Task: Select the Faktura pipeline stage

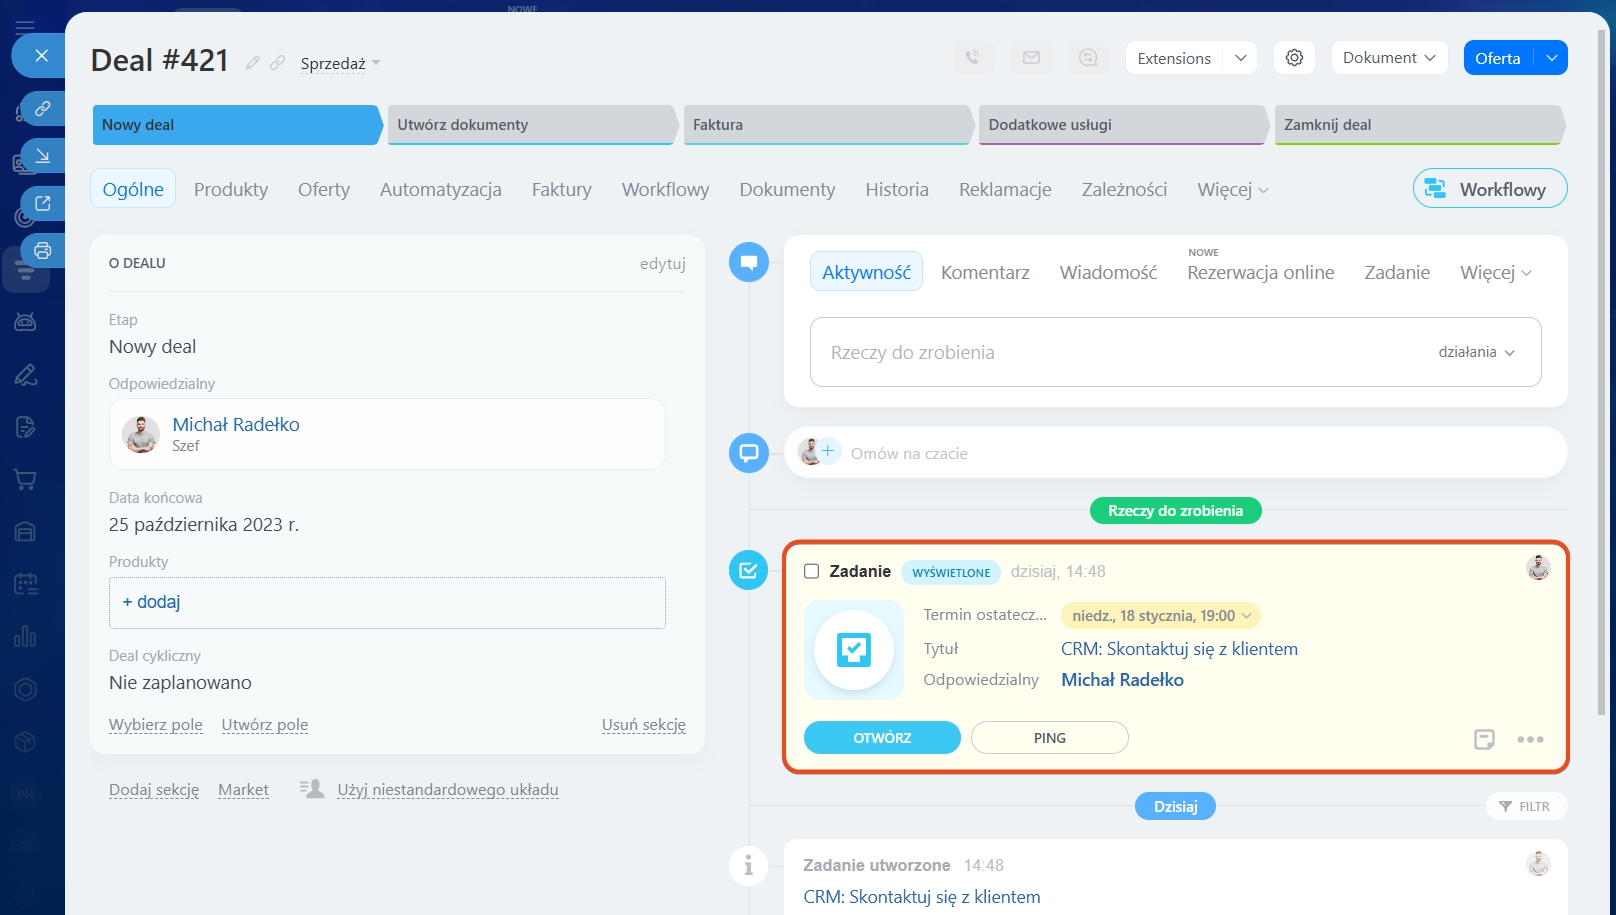Action: (826, 125)
